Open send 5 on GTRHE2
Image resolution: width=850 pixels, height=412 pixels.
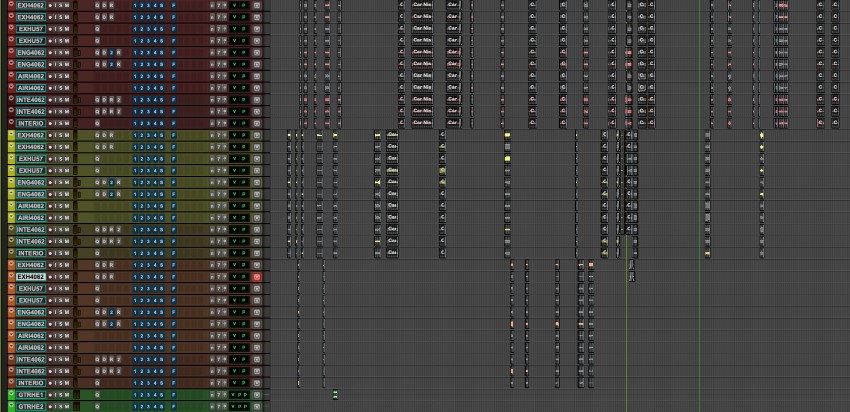click(162, 407)
